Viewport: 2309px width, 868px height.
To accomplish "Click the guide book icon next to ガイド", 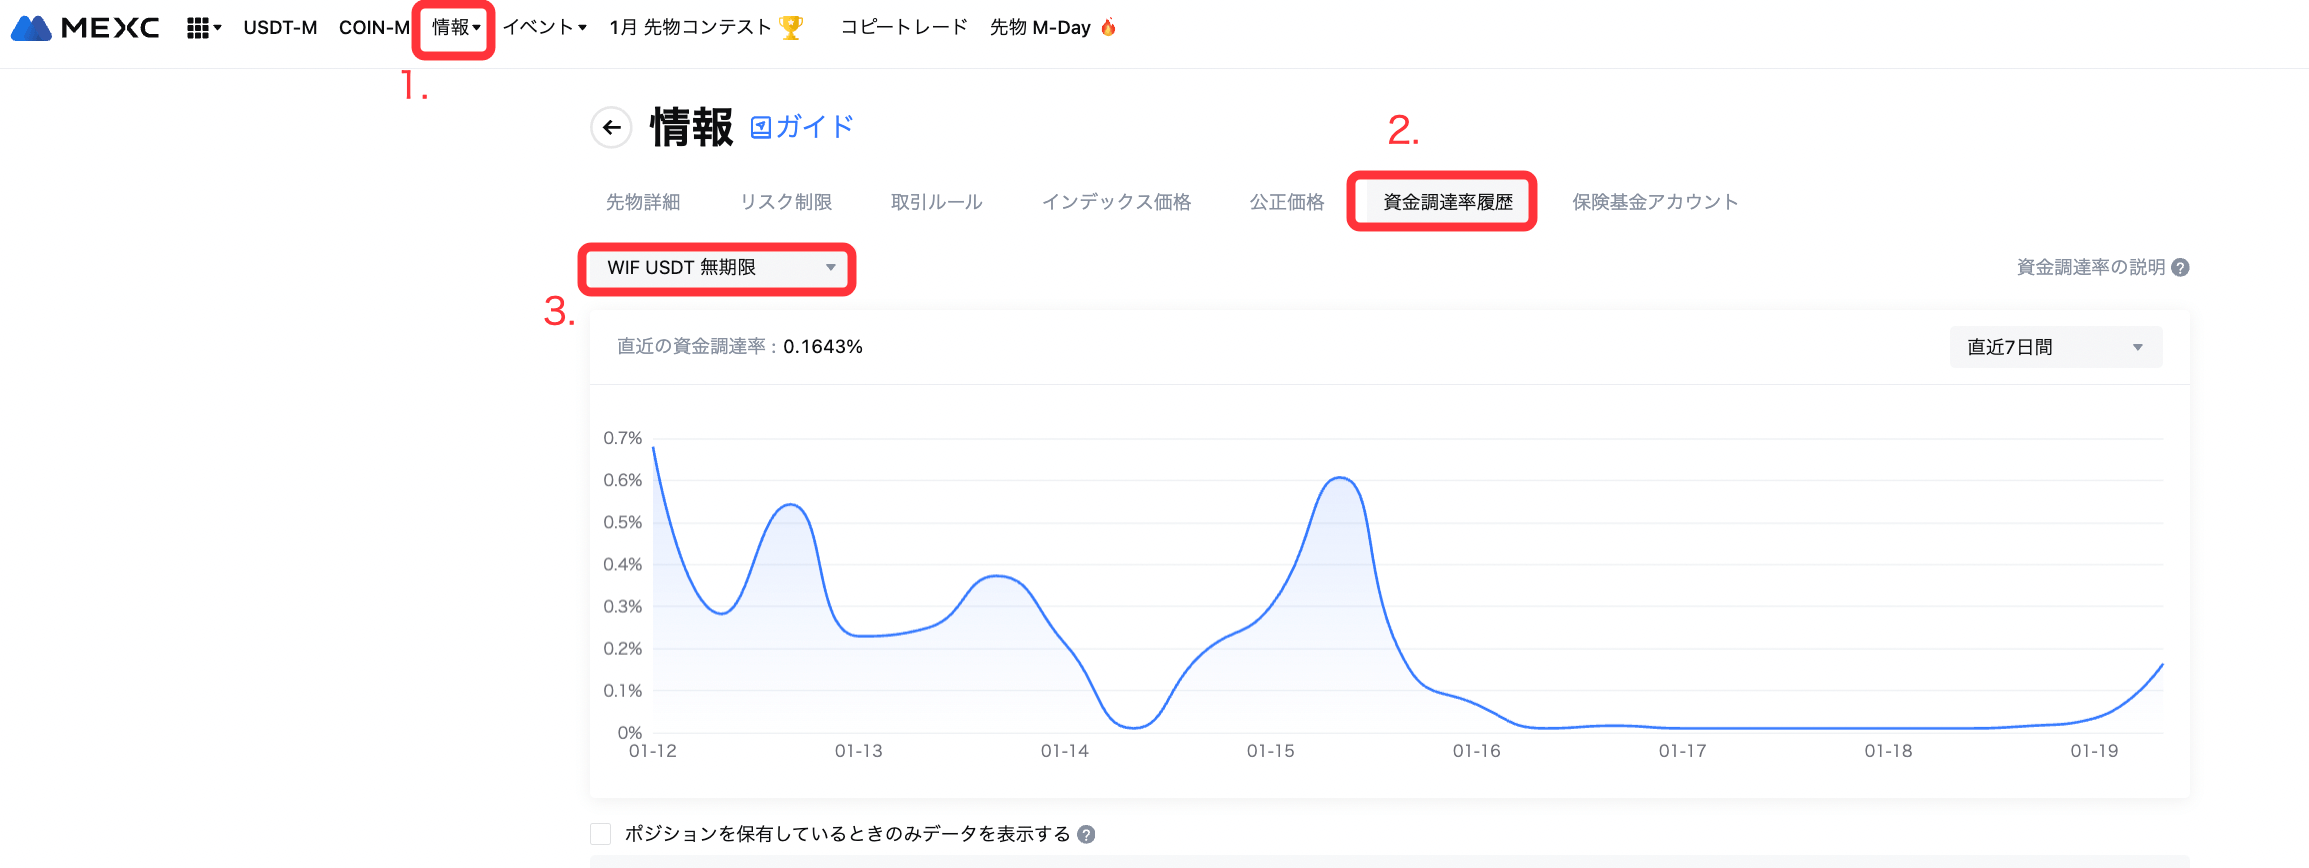I will click(x=761, y=127).
